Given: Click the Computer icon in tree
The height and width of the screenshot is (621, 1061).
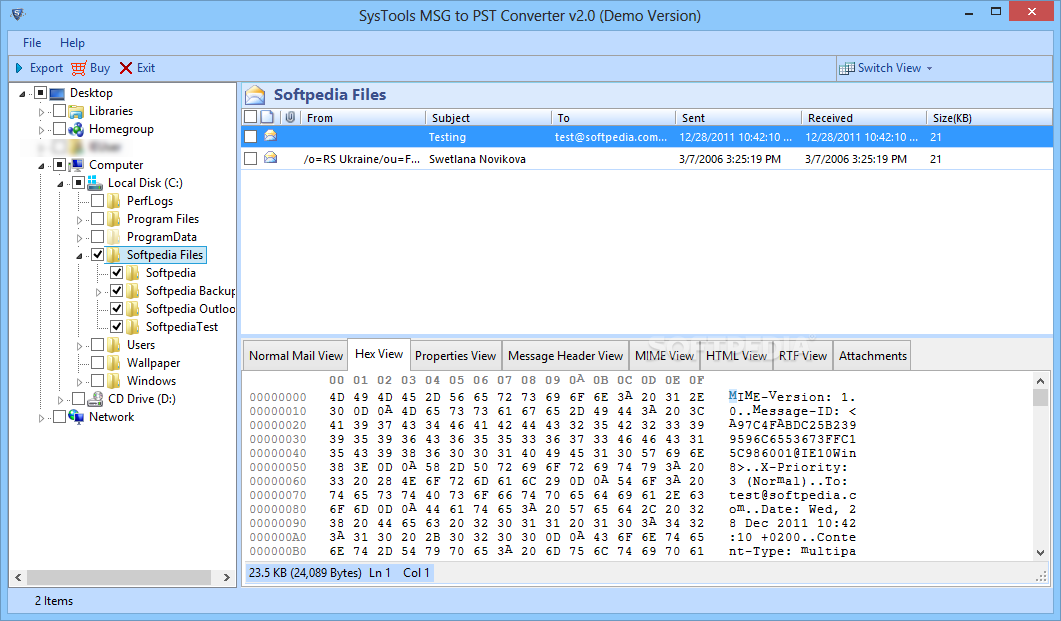Looking at the screenshot, I should pos(76,165).
